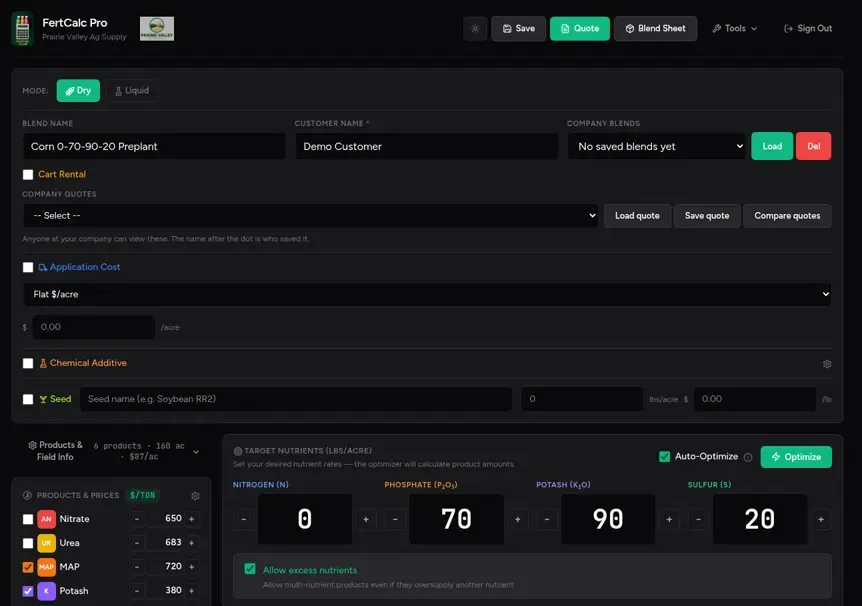
Task: Increase the Urea price with plus
Action: (x=192, y=543)
